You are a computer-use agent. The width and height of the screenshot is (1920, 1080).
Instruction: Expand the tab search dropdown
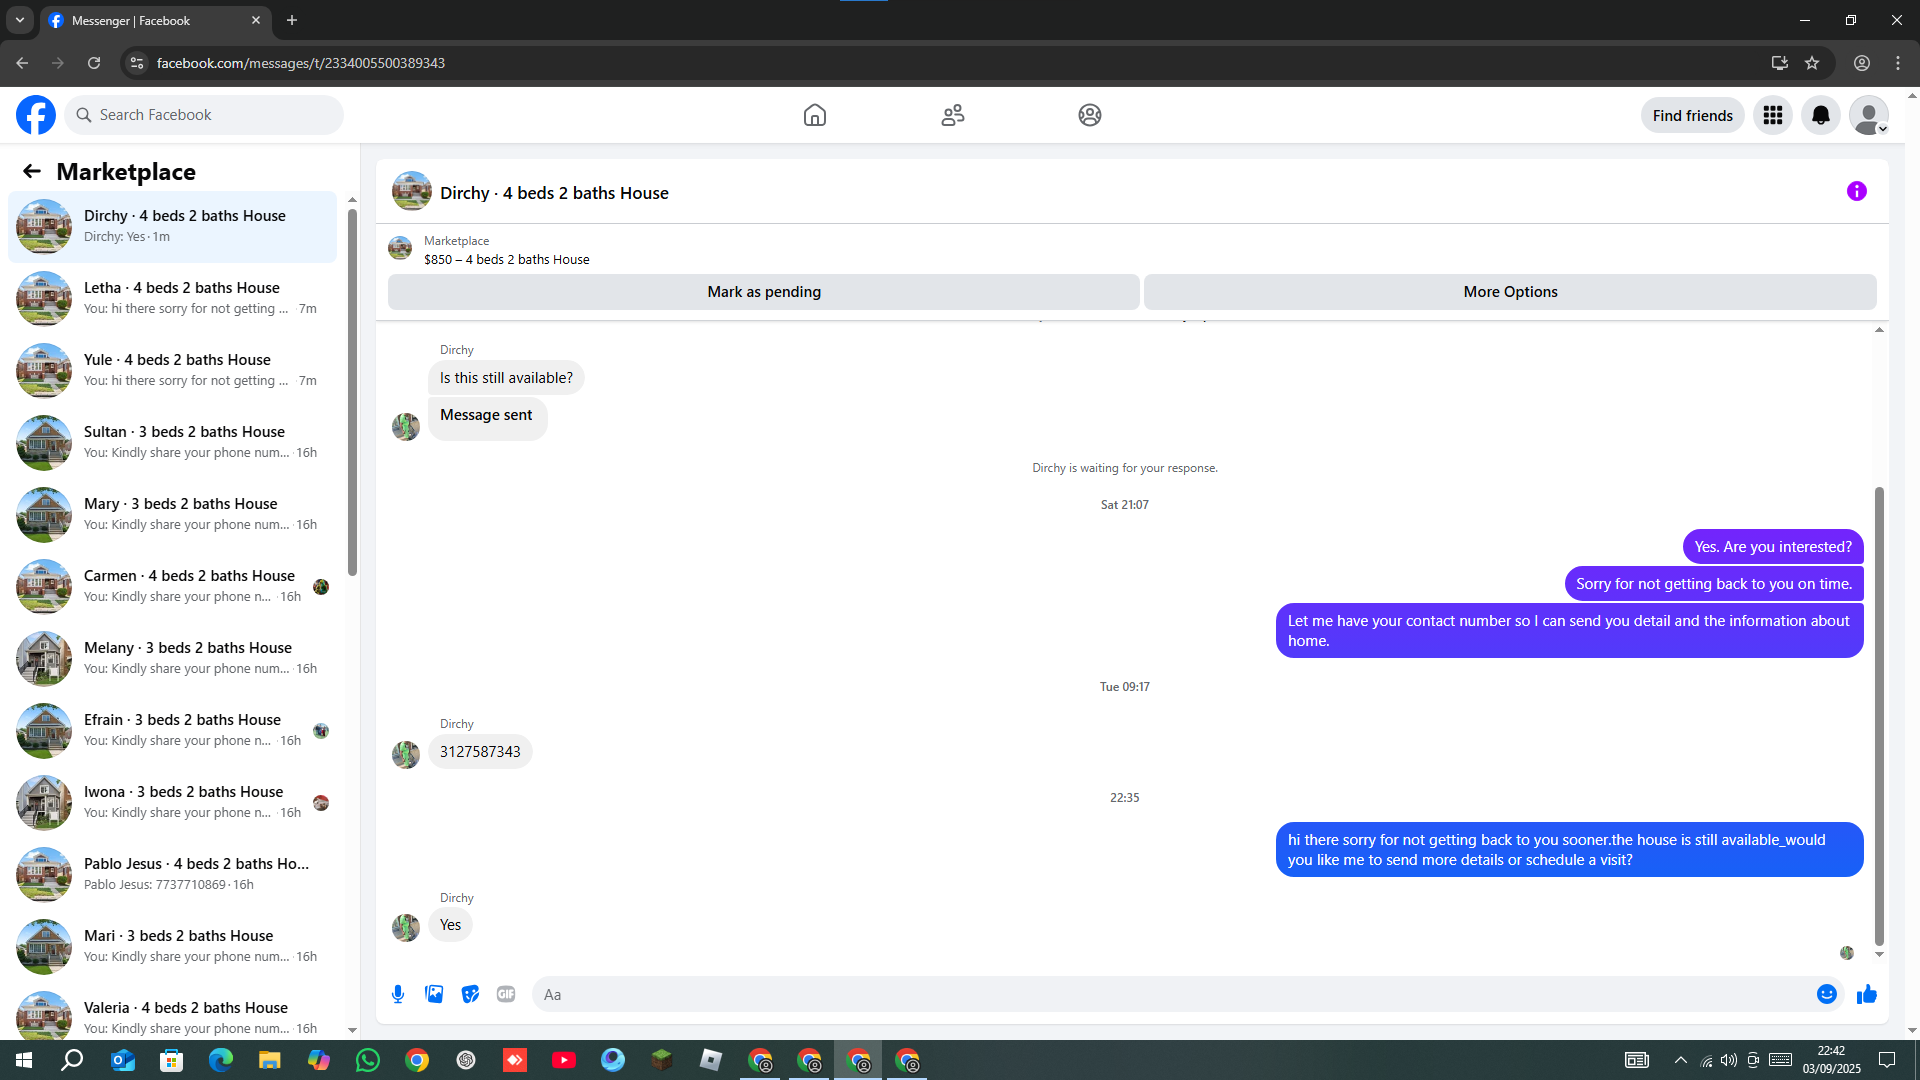click(19, 20)
